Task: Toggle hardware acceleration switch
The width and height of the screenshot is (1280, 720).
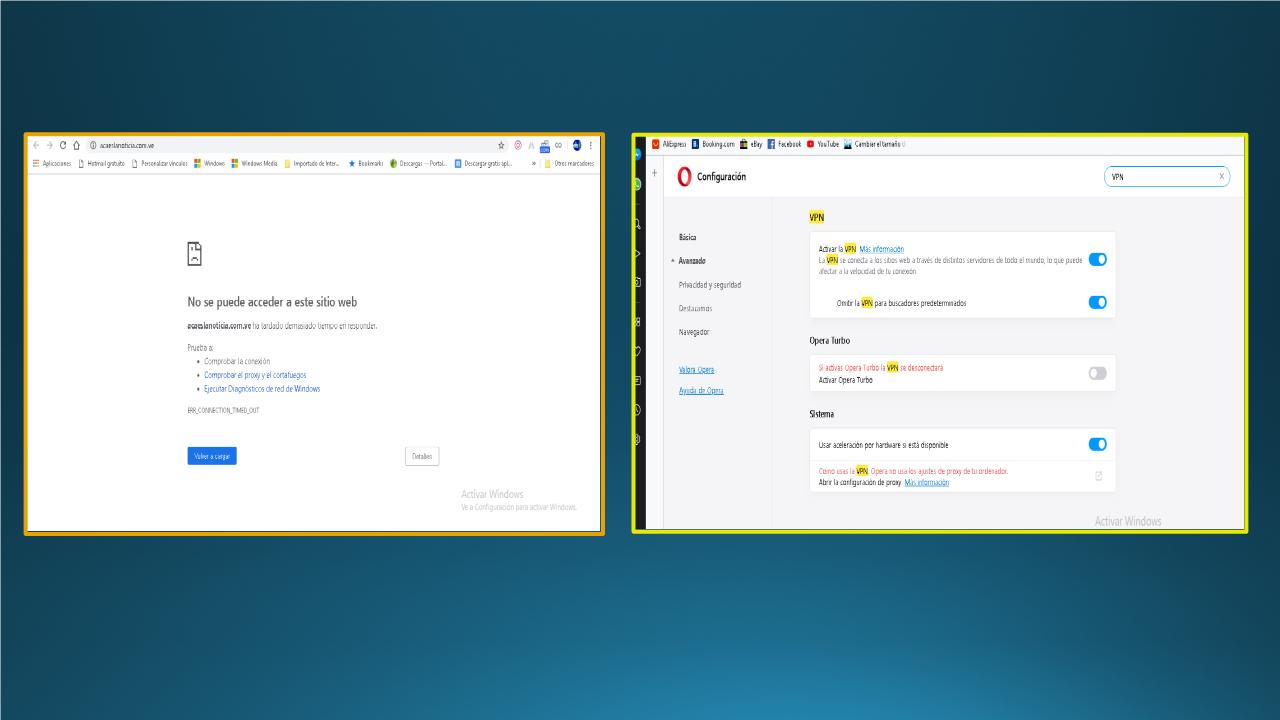Action: click(1097, 444)
